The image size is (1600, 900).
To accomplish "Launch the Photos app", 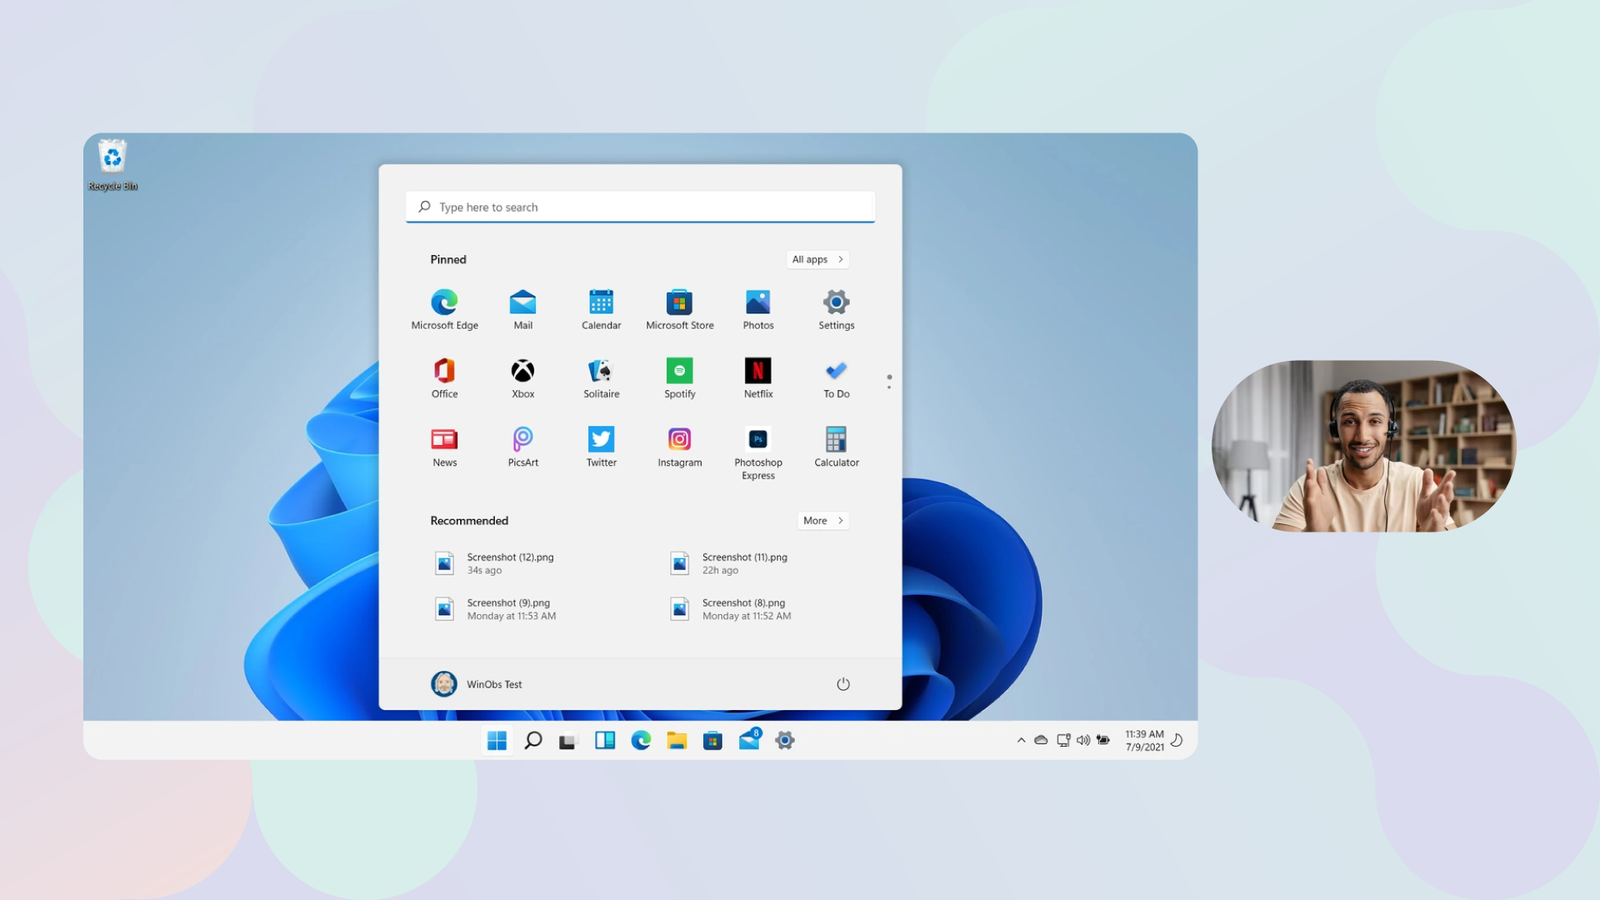I will 758,309.
